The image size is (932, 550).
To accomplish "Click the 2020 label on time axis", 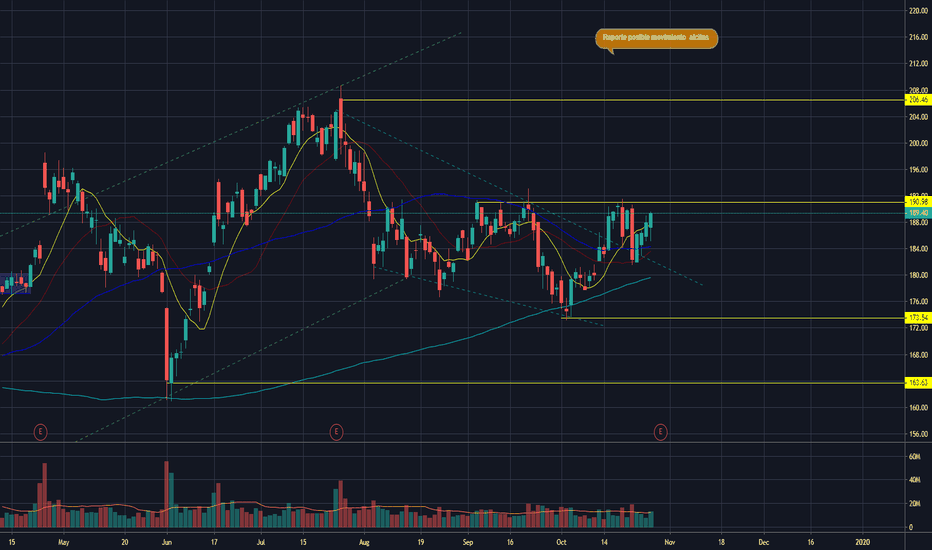I will 862,542.
